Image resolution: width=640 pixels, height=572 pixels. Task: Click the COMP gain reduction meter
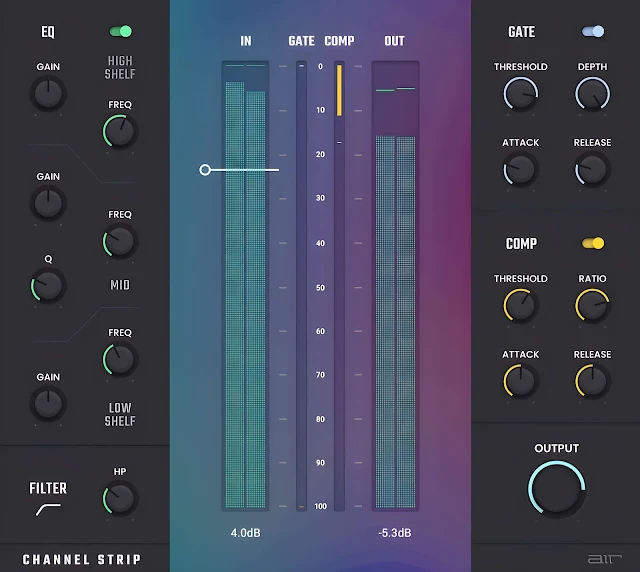[339, 286]
